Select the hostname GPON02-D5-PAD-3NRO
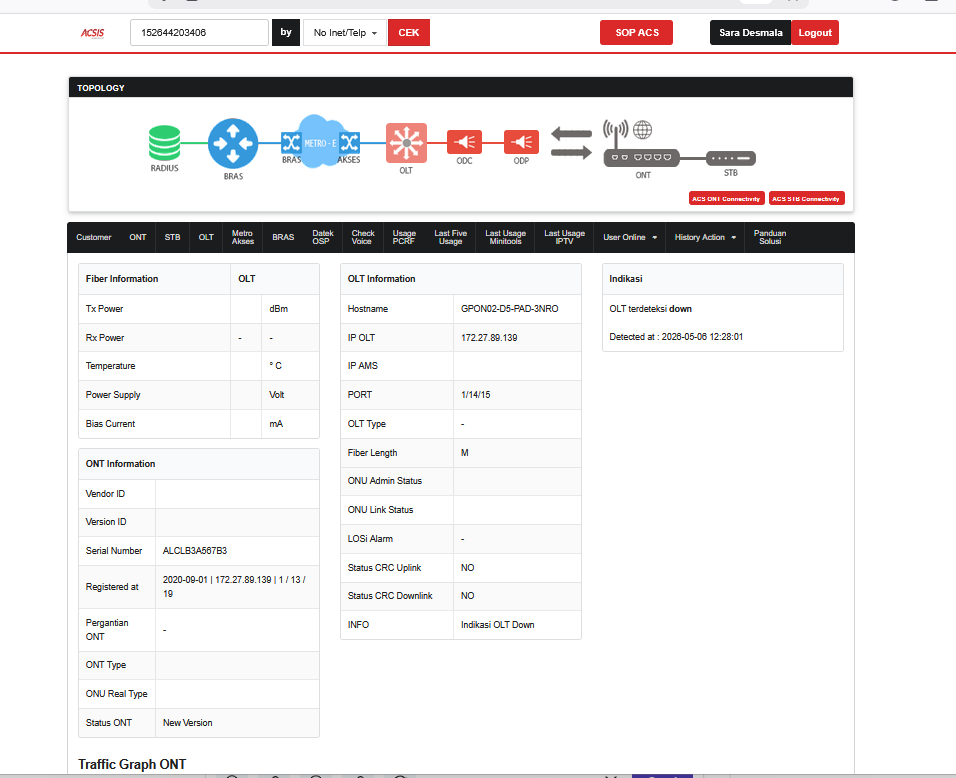The width and height of the screenshot is (956, 778). (510, 309)
